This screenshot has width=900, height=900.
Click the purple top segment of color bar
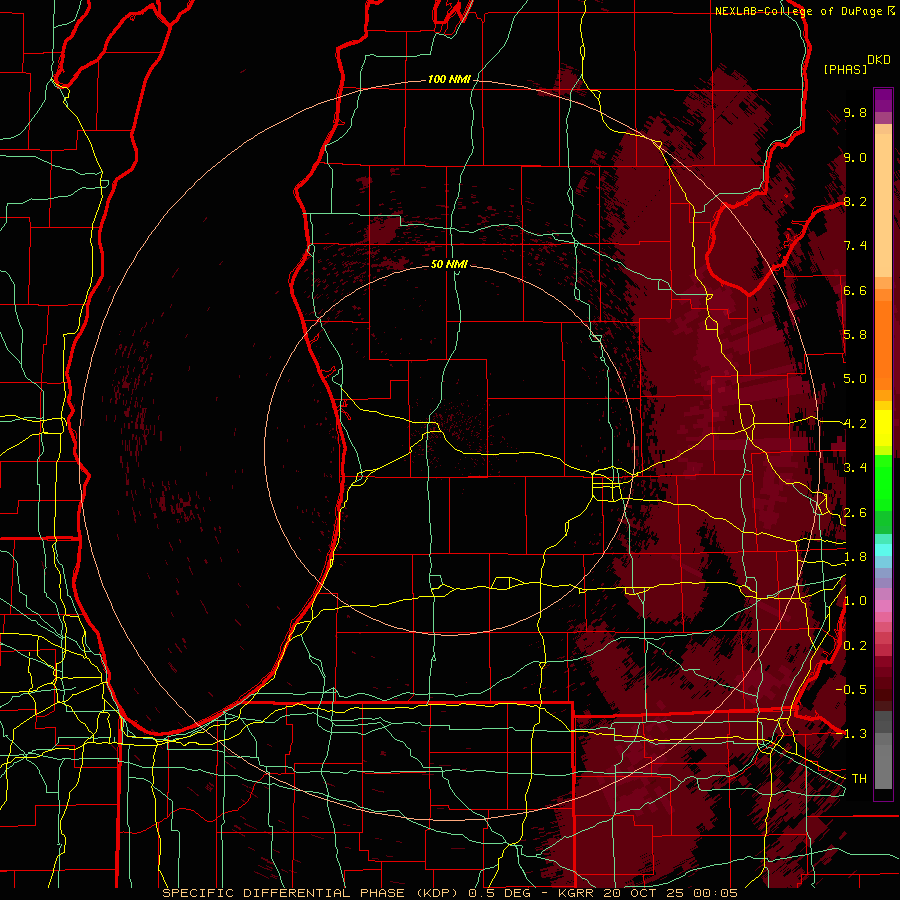pyautogui.click(x=883, y=100)
